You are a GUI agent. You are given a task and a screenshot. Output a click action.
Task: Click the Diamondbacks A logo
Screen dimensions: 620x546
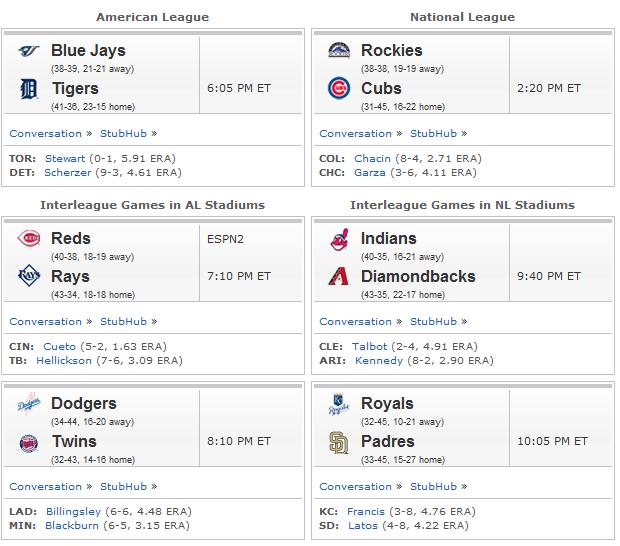pyautogui.click(x=339, y=276)
